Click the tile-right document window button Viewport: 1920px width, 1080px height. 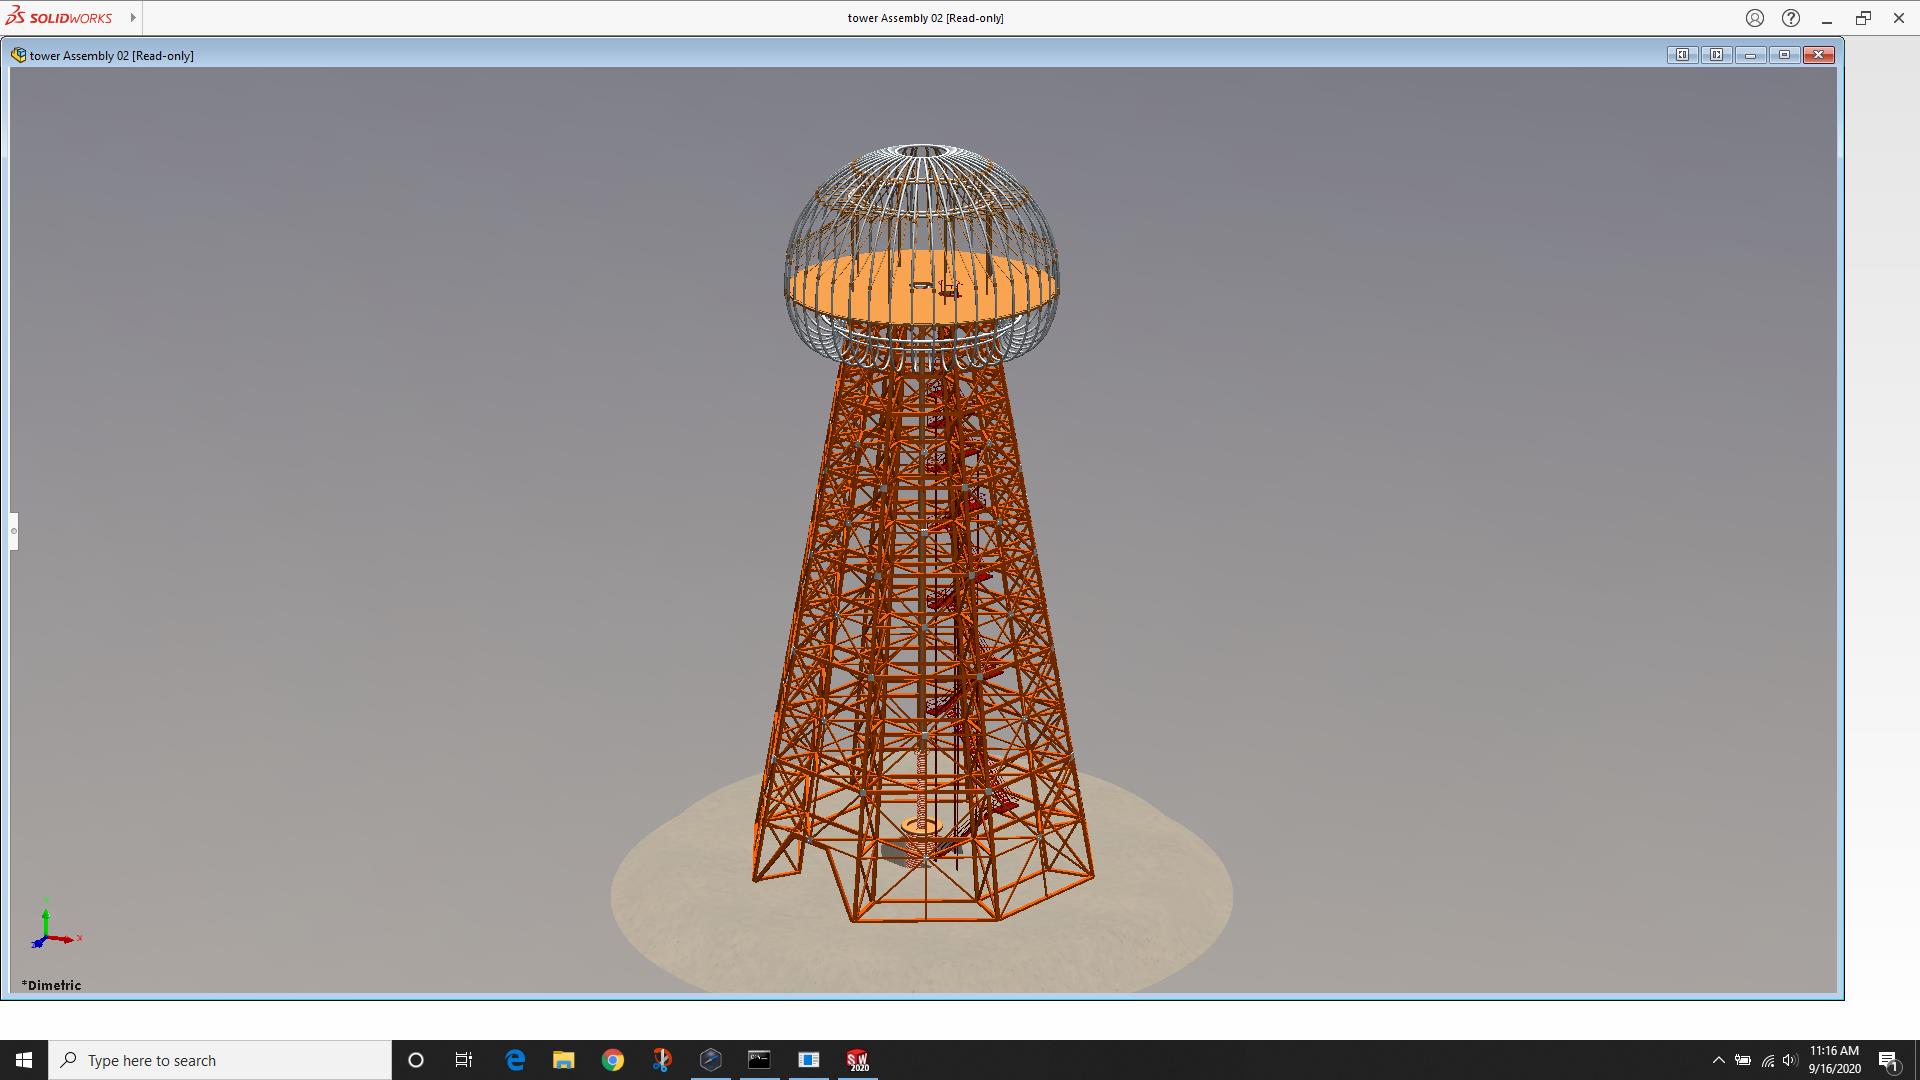(x=1716, y=55)
